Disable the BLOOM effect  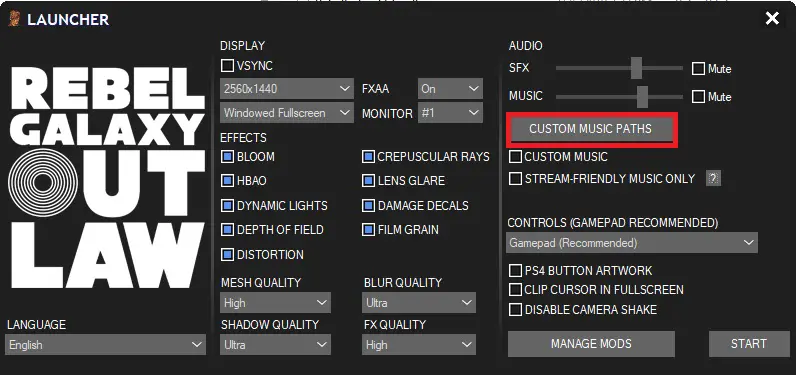pos(227,157)
